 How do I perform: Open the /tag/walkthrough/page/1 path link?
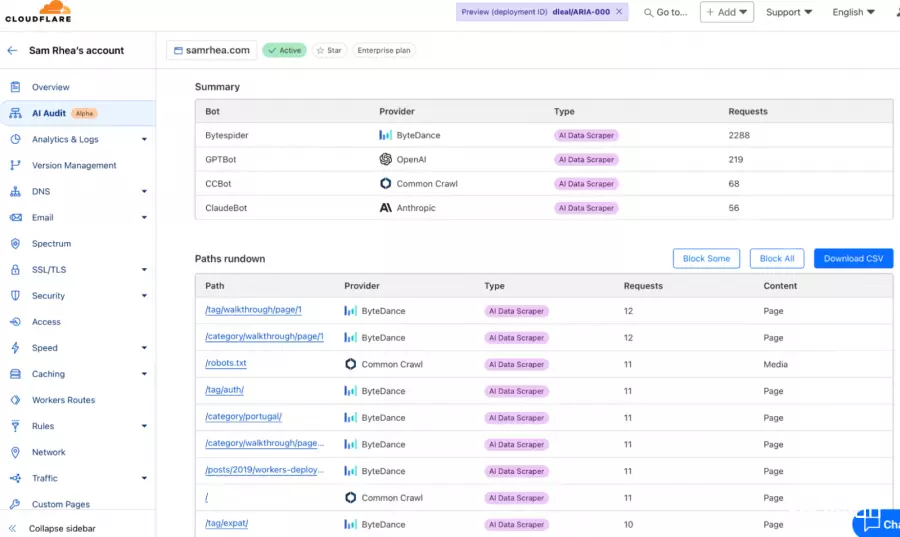[x=253, y=310]
